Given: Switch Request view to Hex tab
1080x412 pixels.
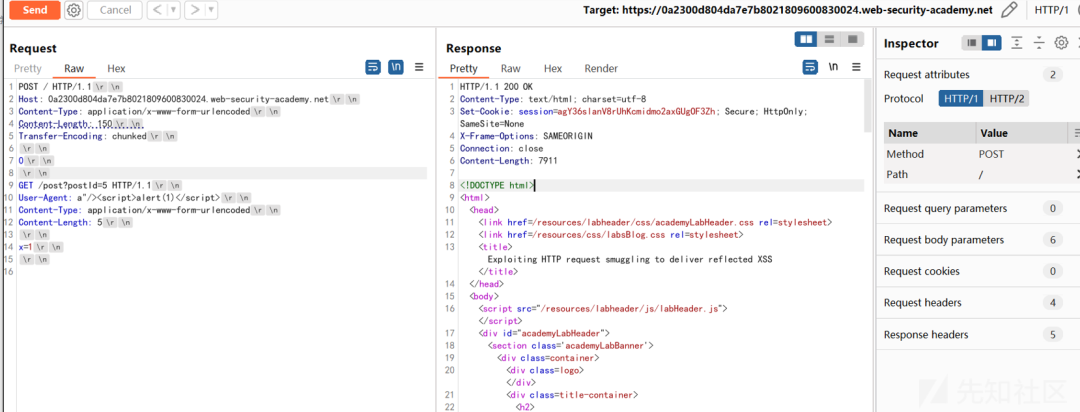Looking at the screenshot, I should click(x=116, y=68).
